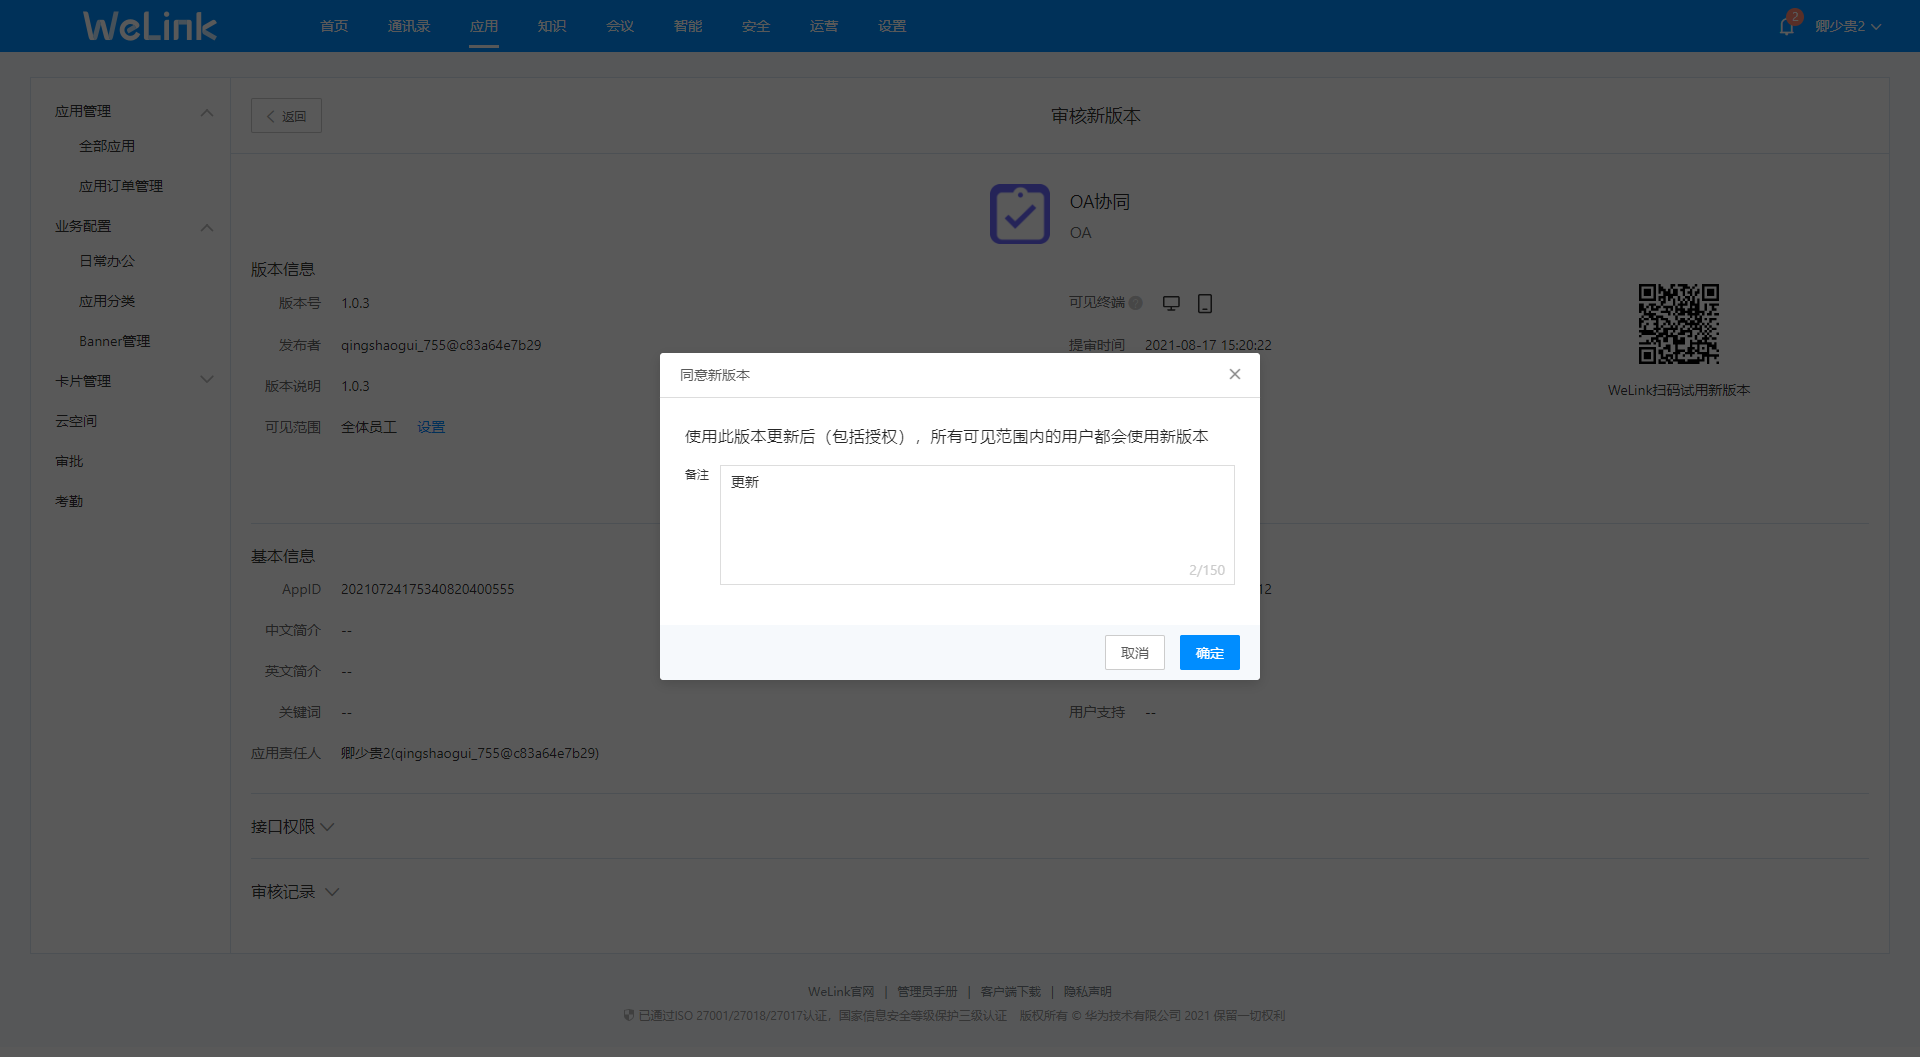The height and width of the screenshot is (1057, 1920).
Task: Open 审批 in the sidebar
Action: click(x=69, y=461)
